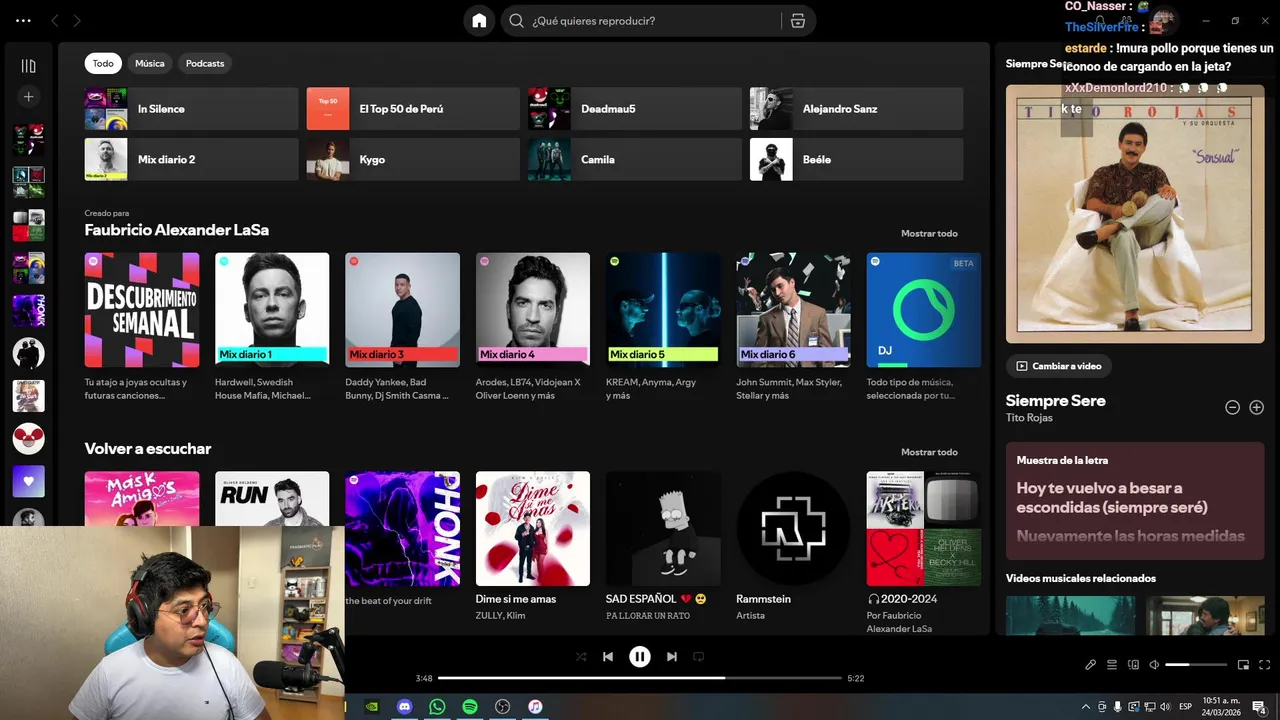Open the Mix diario 2 tile
The width and height of the screenshot is (1280, 720).
pyautogui.click(x=191, y=159)
